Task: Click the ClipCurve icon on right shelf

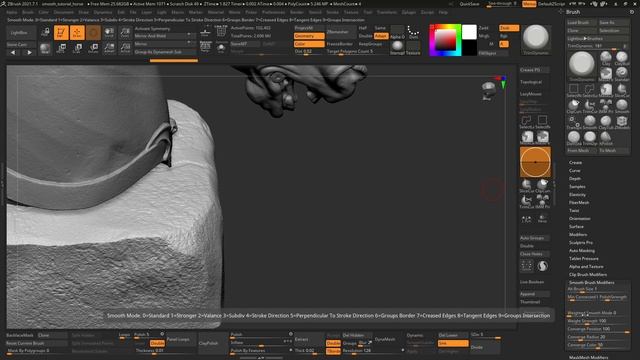Action: coord(542,186)
